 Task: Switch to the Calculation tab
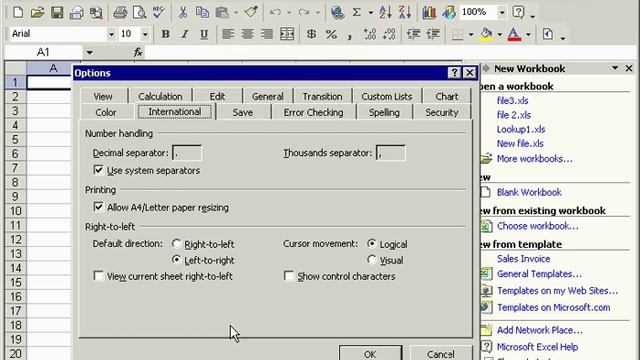click(160, 96)
